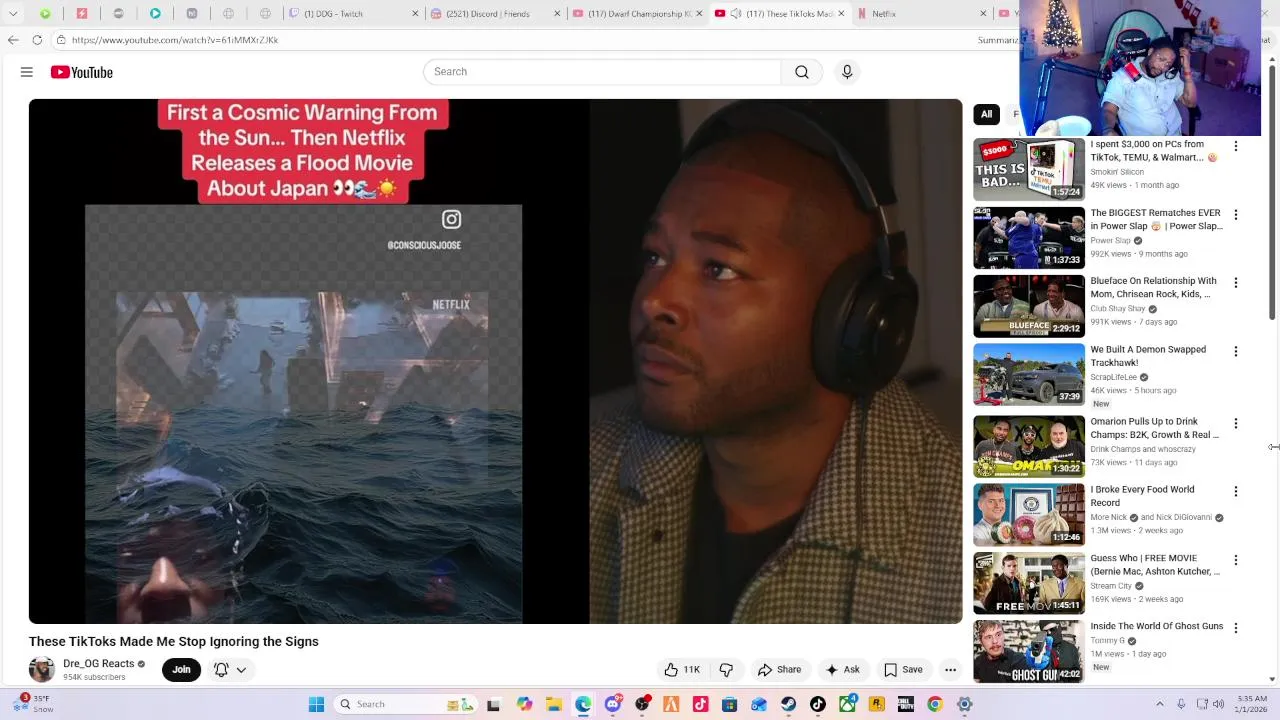The height and width of the screenshot is (720, 1280).
Task: Open the Ask AI button
Action: coord(842,670)
